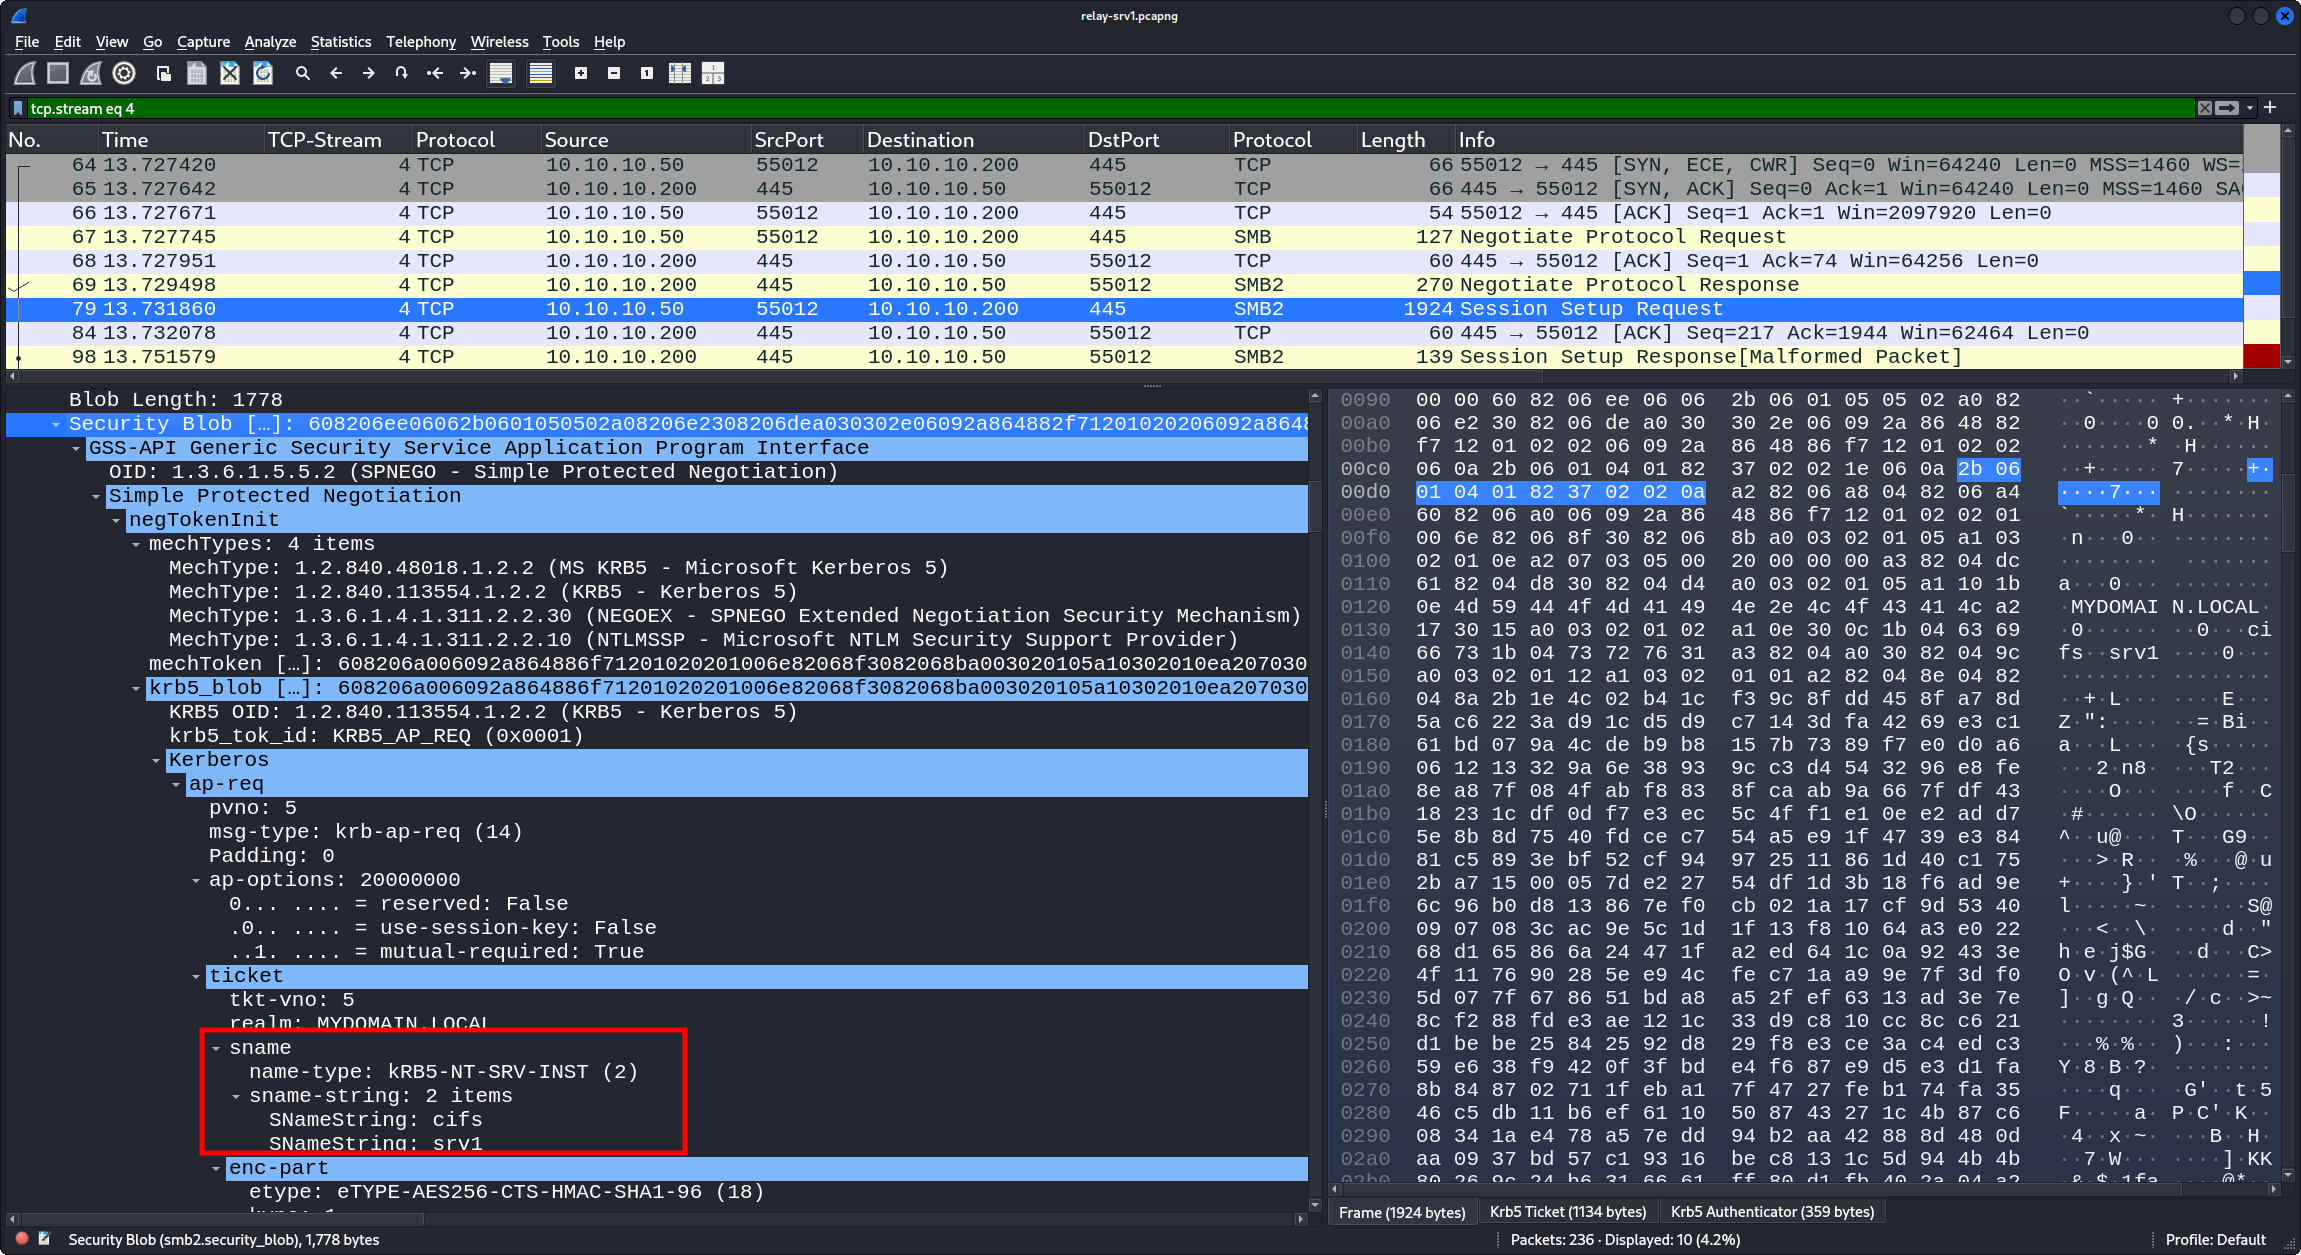Restart the current capture
This screenshot has height=1255, width=2301.
[91, 73]
